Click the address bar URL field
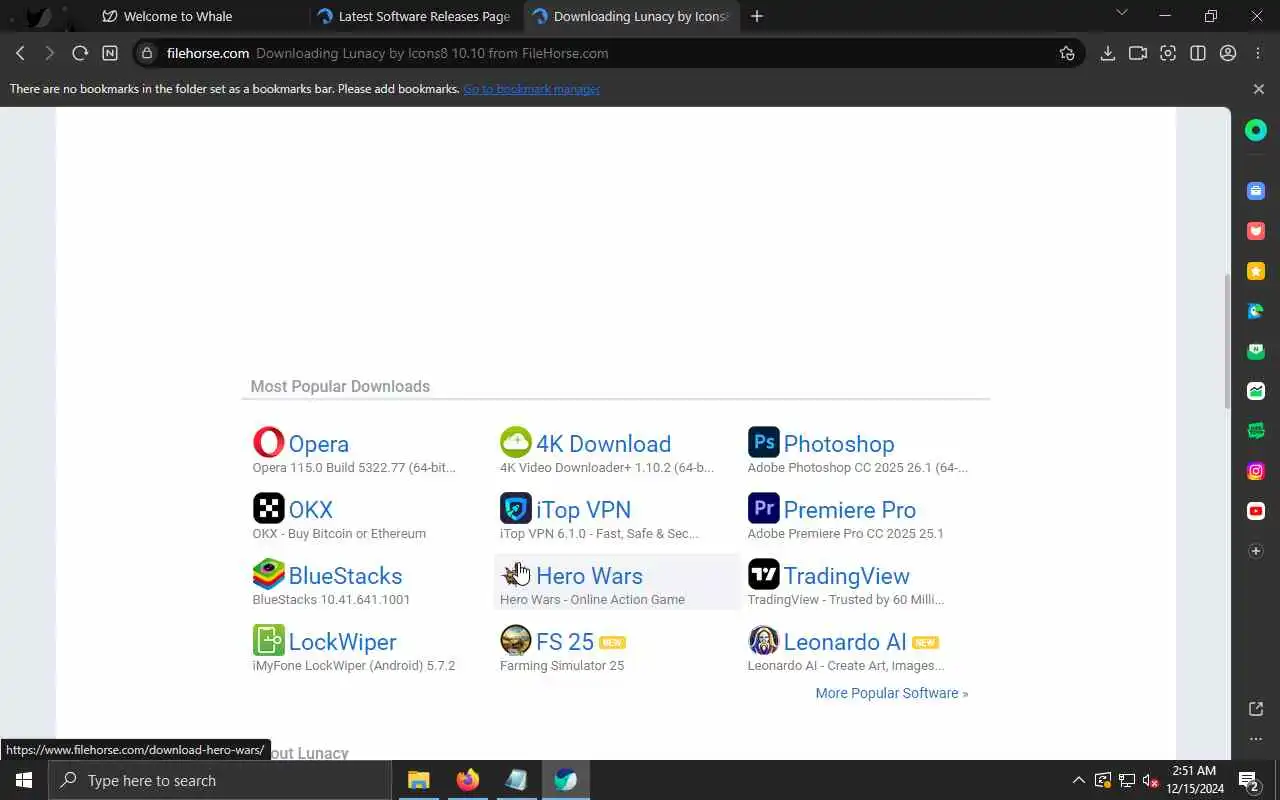 pos(606,53)
